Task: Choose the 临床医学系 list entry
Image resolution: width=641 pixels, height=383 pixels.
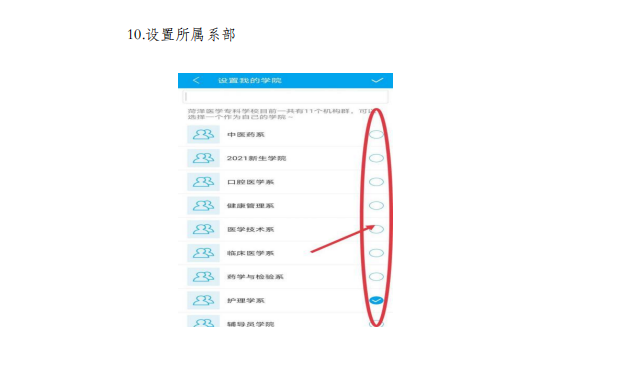Action: (x=285, y=253)
